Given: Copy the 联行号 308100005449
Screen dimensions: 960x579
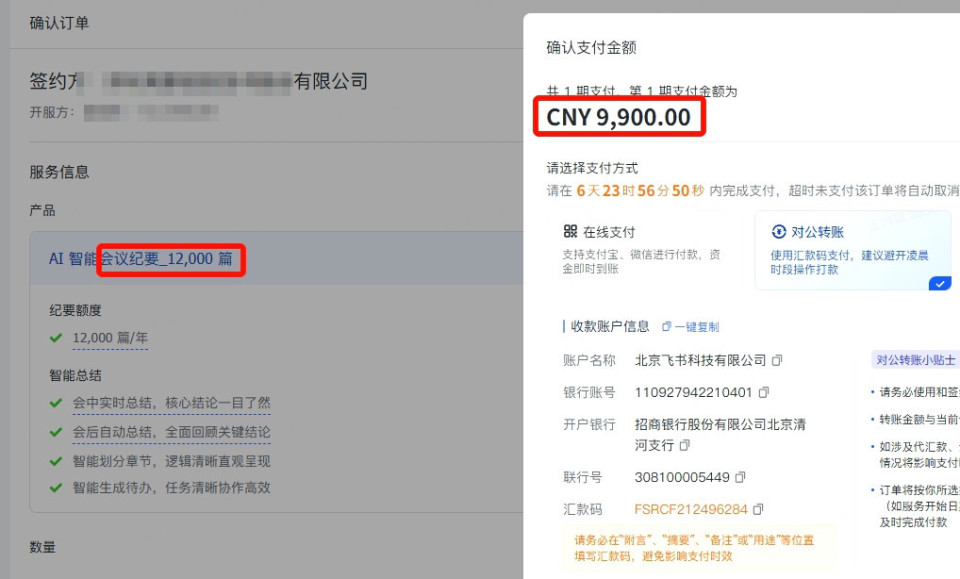Looking at the screenshot, I should 740,477.
